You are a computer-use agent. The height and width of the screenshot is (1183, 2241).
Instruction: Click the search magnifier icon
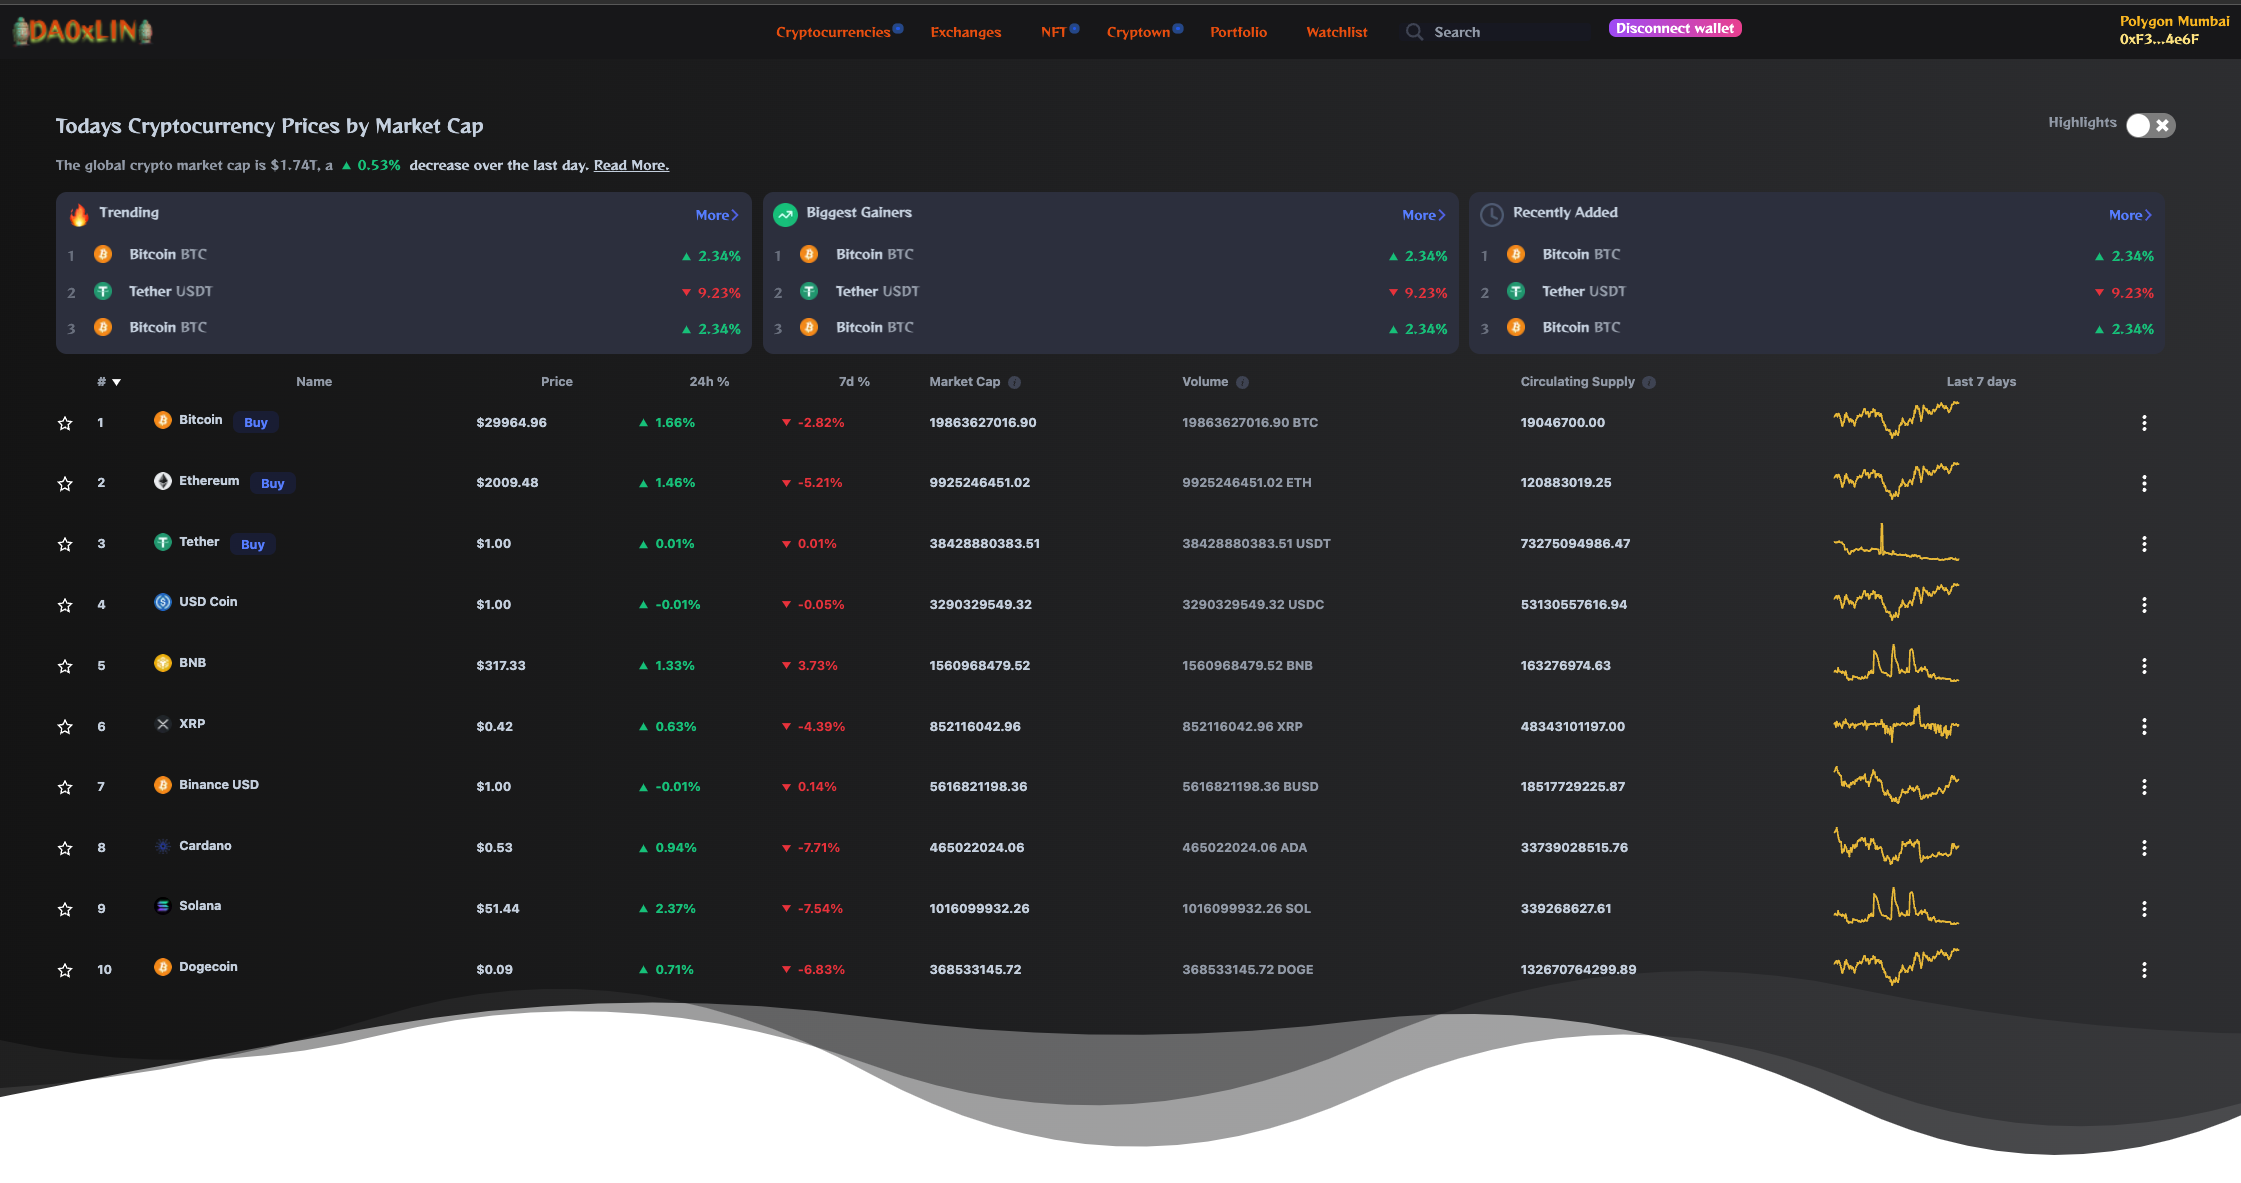tap(1414, 32)
